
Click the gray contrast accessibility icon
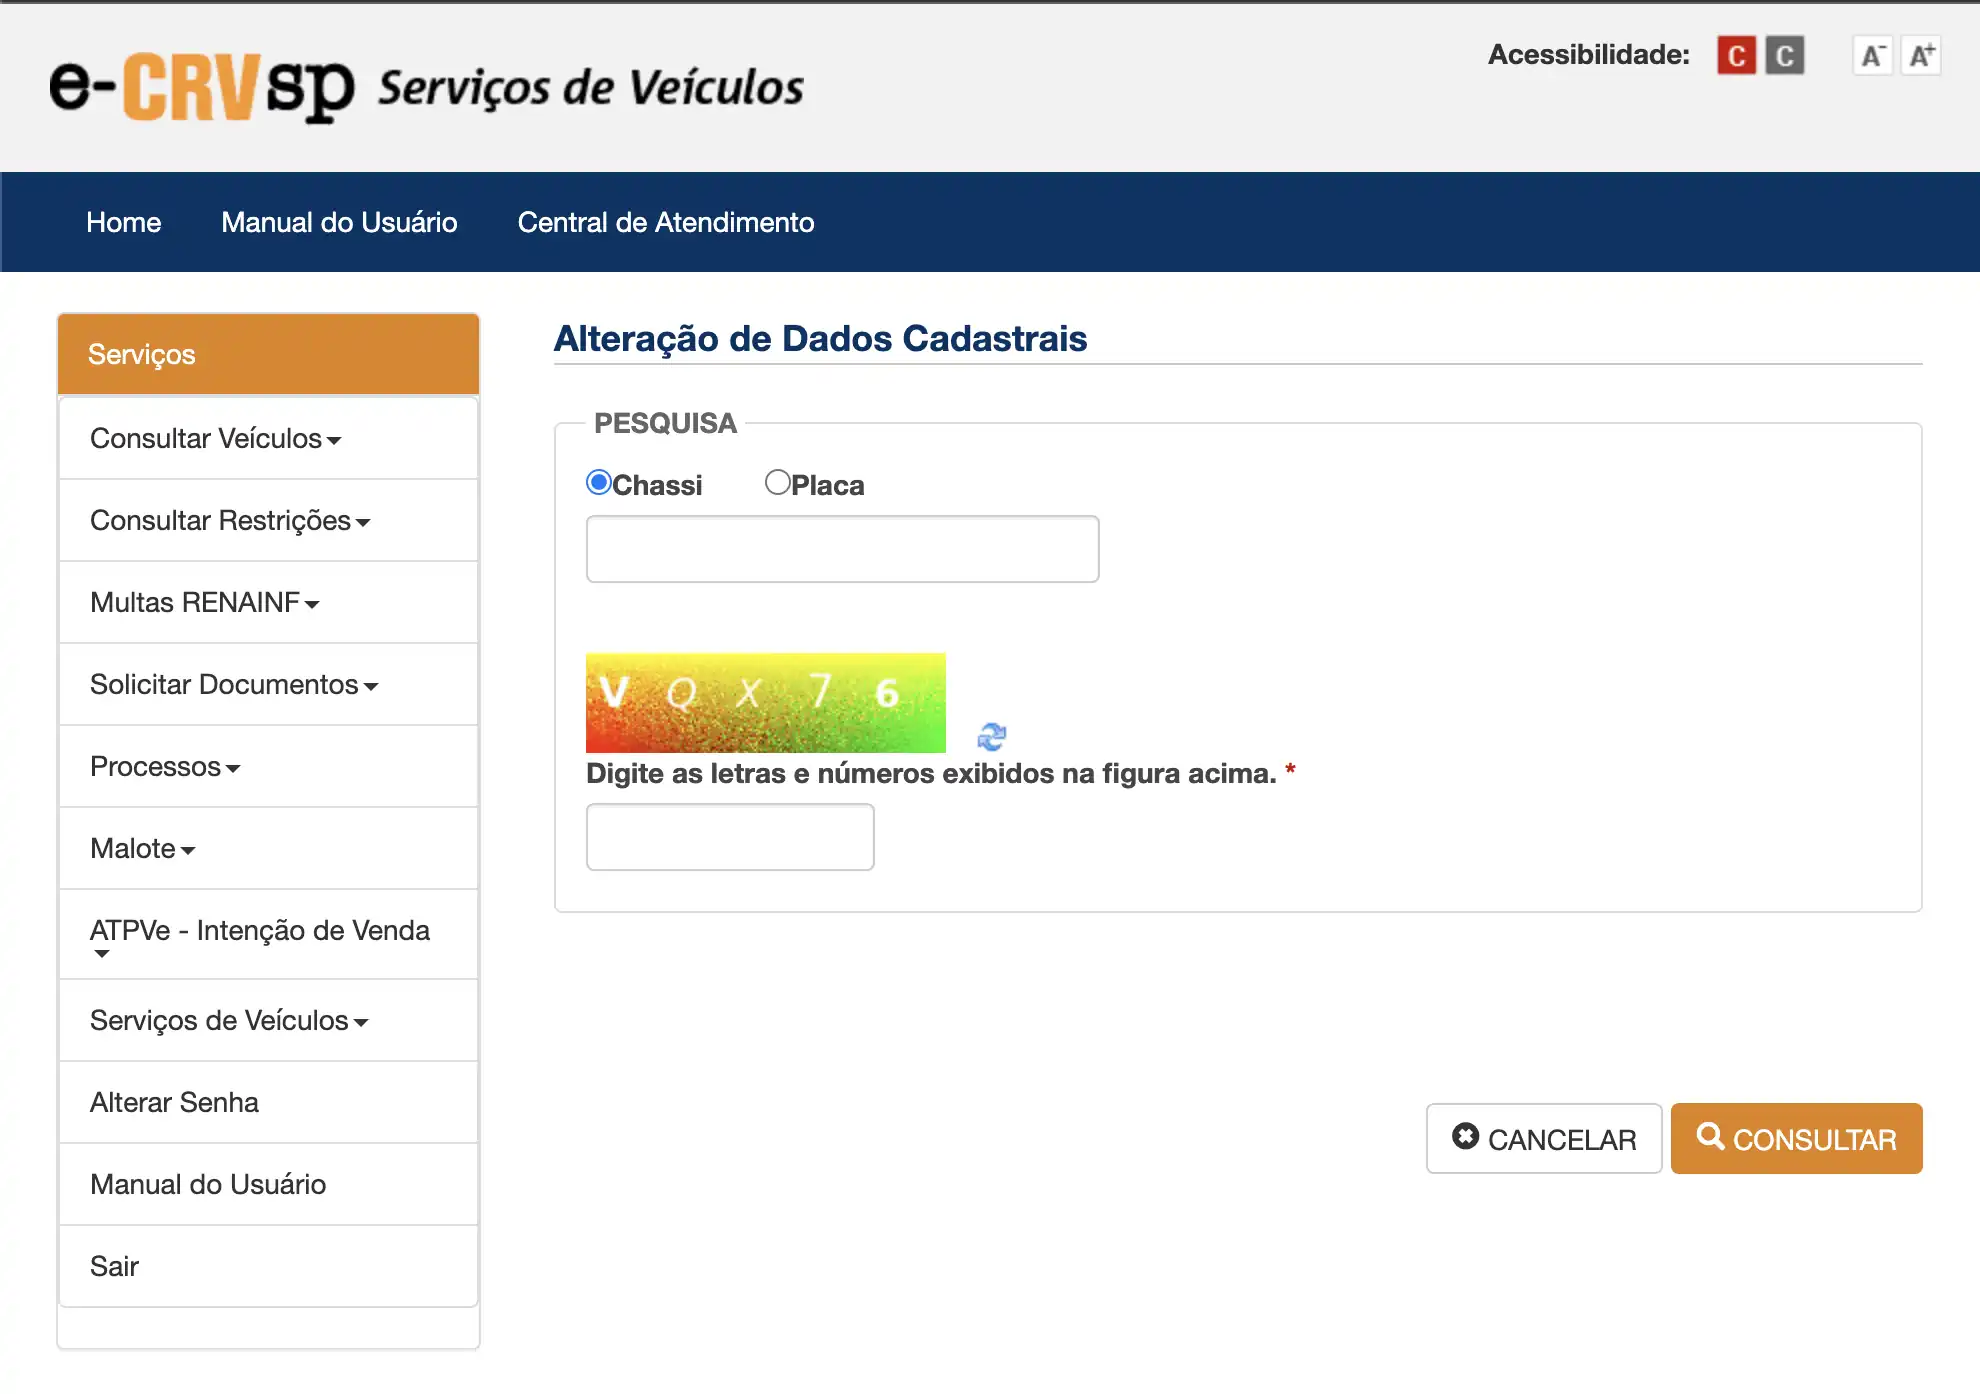1784,56
